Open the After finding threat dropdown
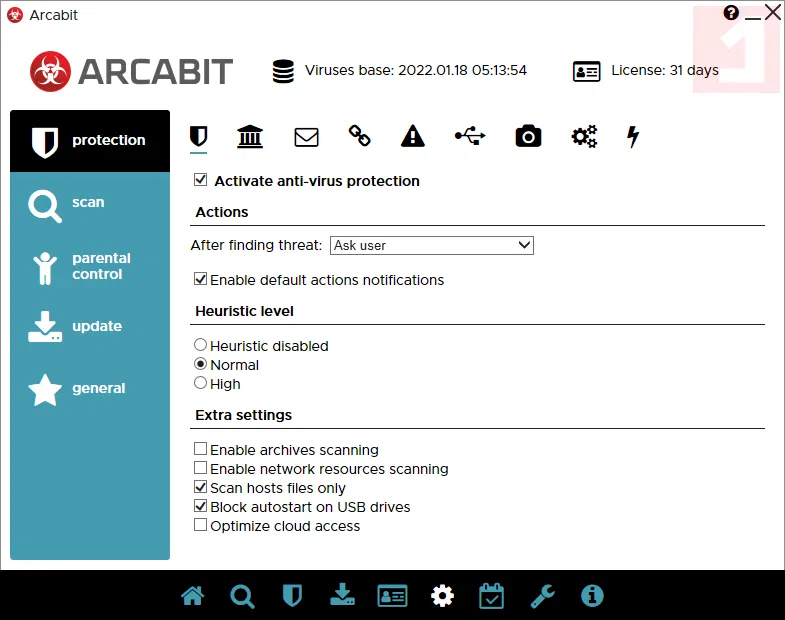The image size is (785, 620). tap(432, 245)
